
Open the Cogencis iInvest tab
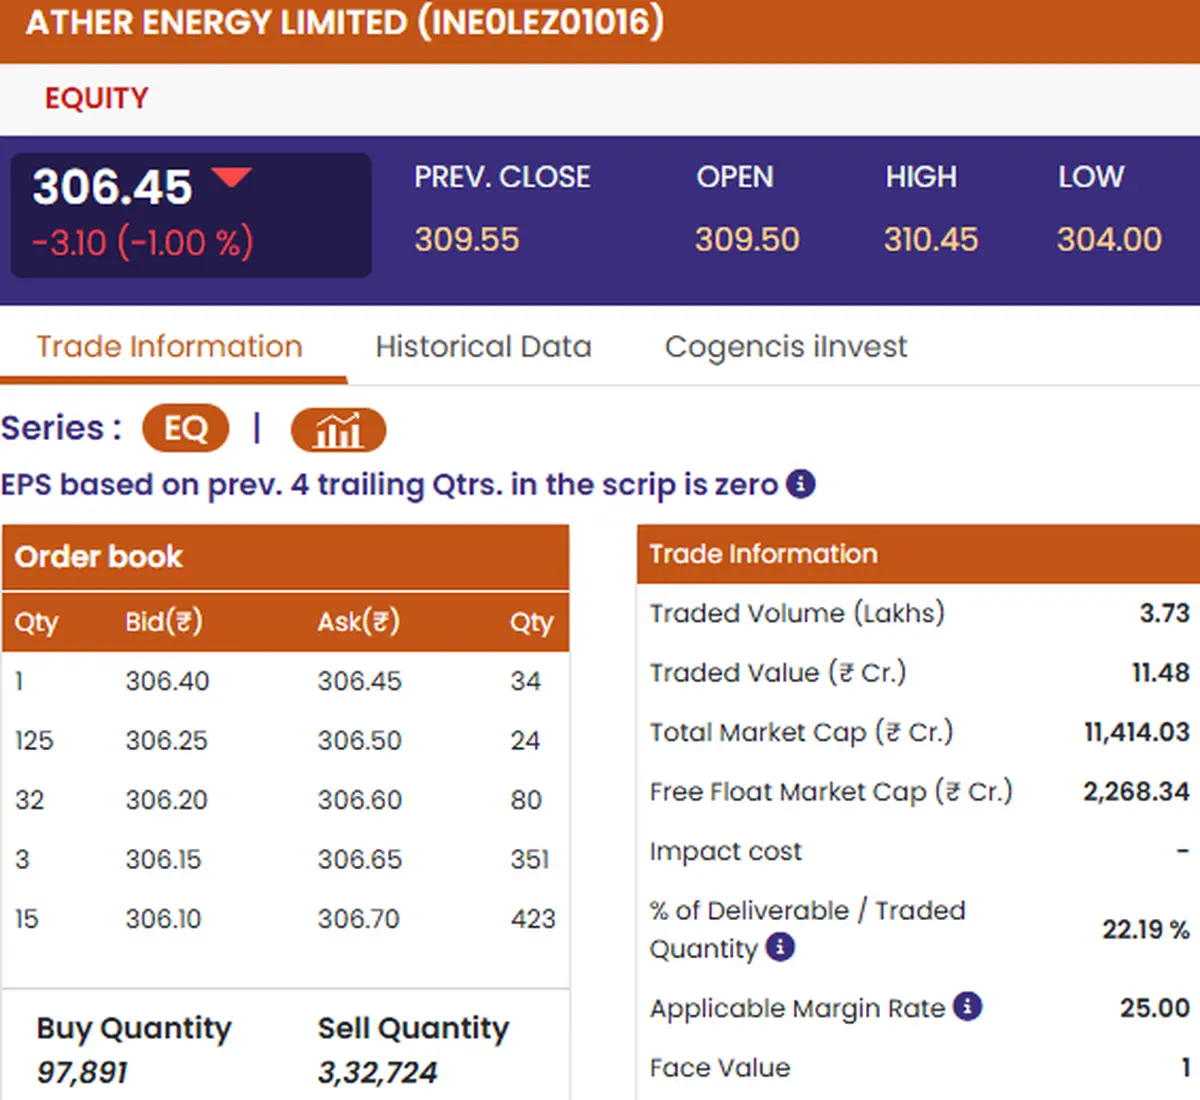tap(786, 347)
